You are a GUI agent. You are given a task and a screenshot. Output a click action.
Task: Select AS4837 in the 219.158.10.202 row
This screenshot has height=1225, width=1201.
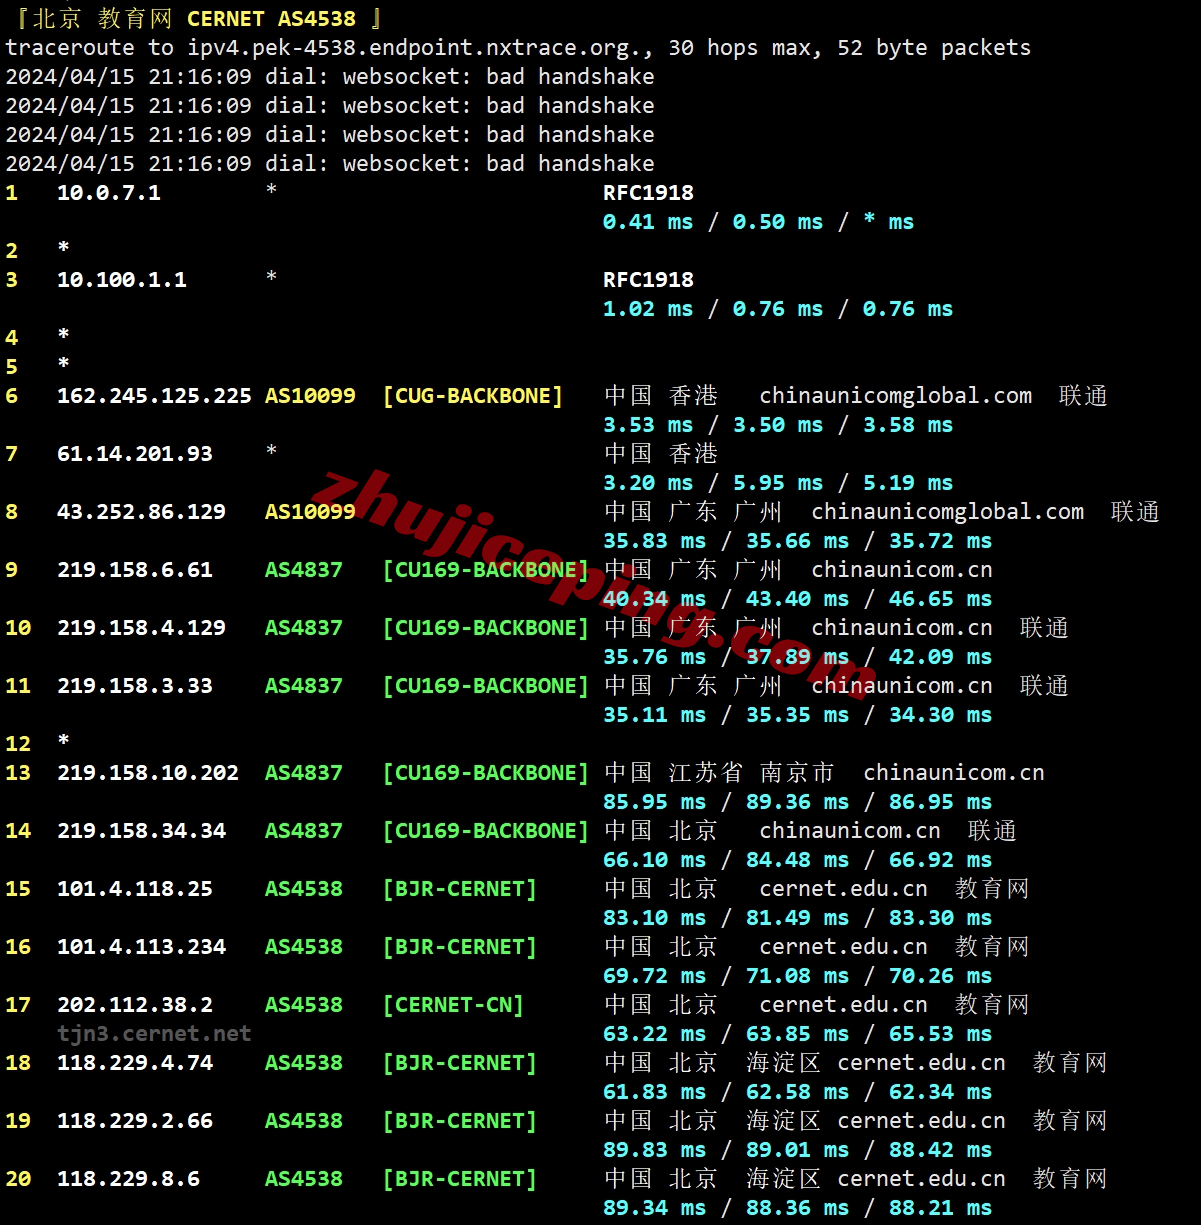click(304, 773)
